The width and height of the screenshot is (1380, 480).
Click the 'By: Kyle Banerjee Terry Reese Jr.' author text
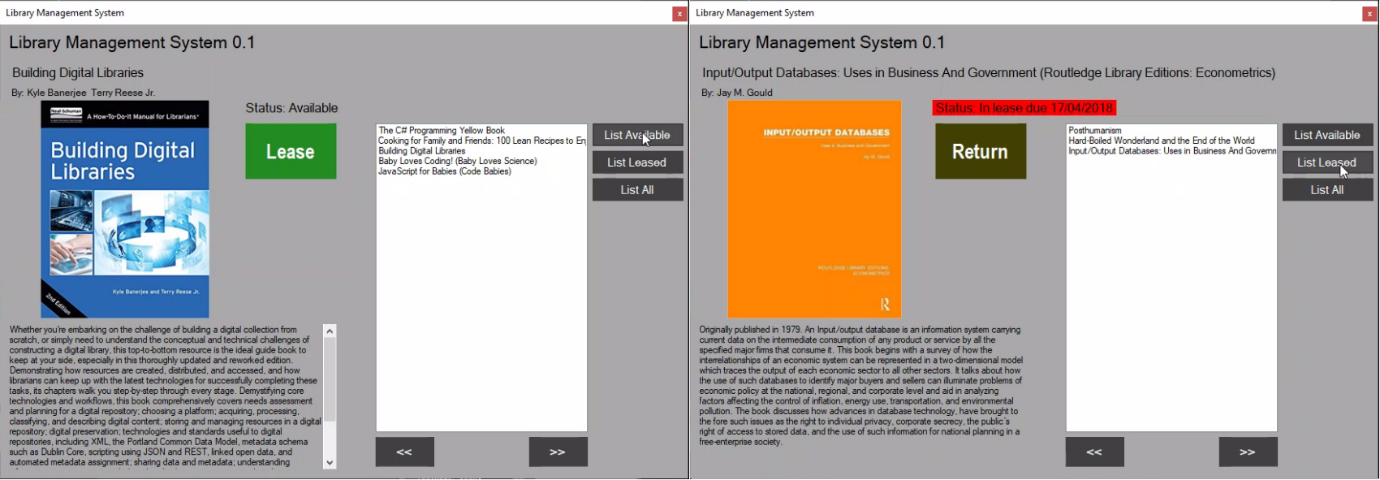click(83, 93)
